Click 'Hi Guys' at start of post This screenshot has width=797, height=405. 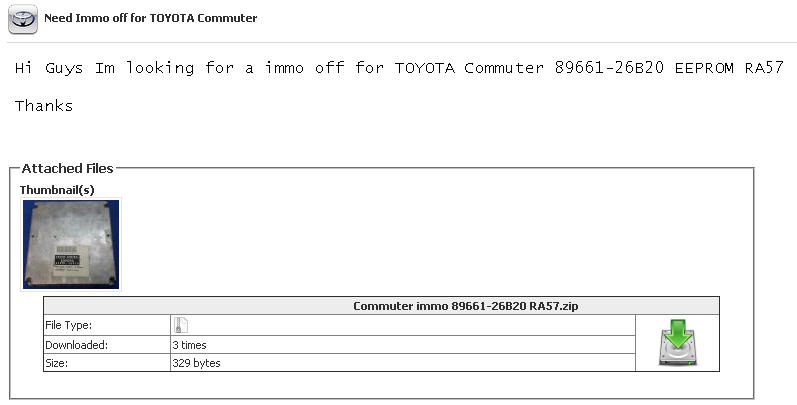pyautogui.click(x=49, y=69)
